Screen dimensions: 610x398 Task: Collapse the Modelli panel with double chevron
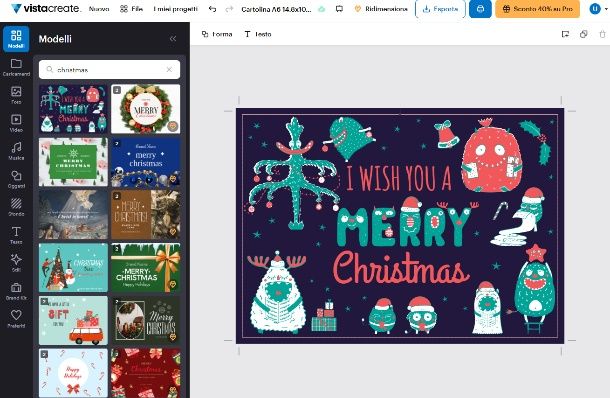pyautogui.click(x=173, y=39)
